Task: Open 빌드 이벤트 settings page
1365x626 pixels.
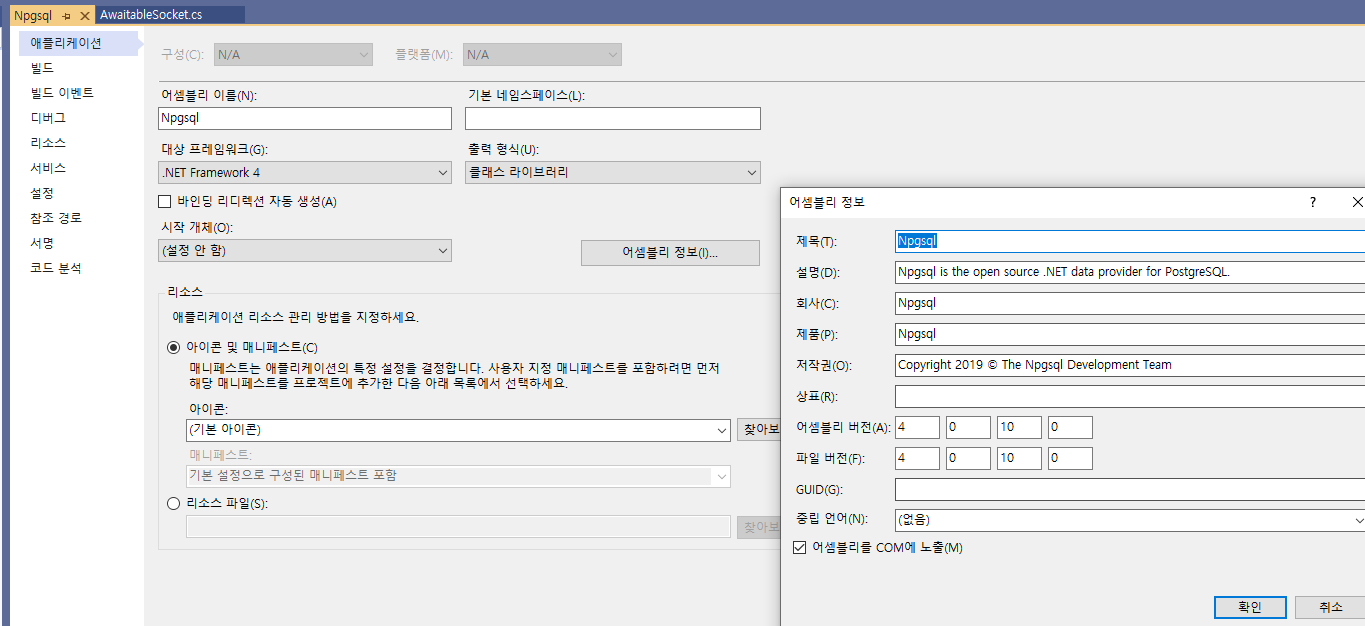Action: coord(62,93)
